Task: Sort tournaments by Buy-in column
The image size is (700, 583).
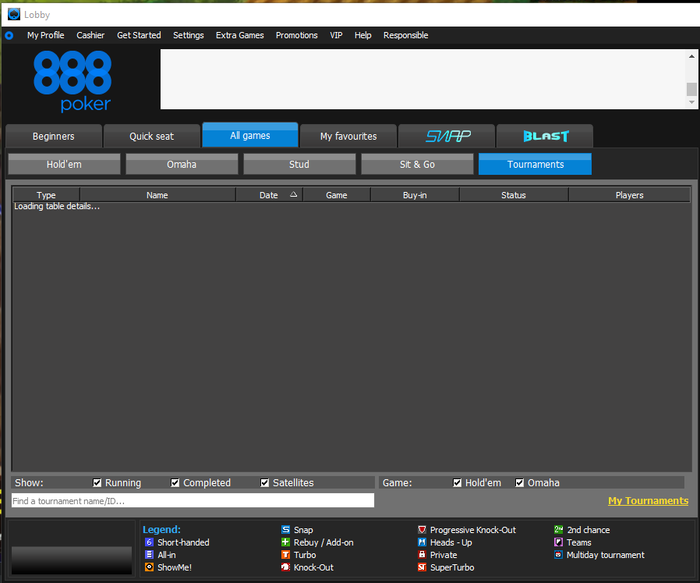Action: tap(415, 195)
